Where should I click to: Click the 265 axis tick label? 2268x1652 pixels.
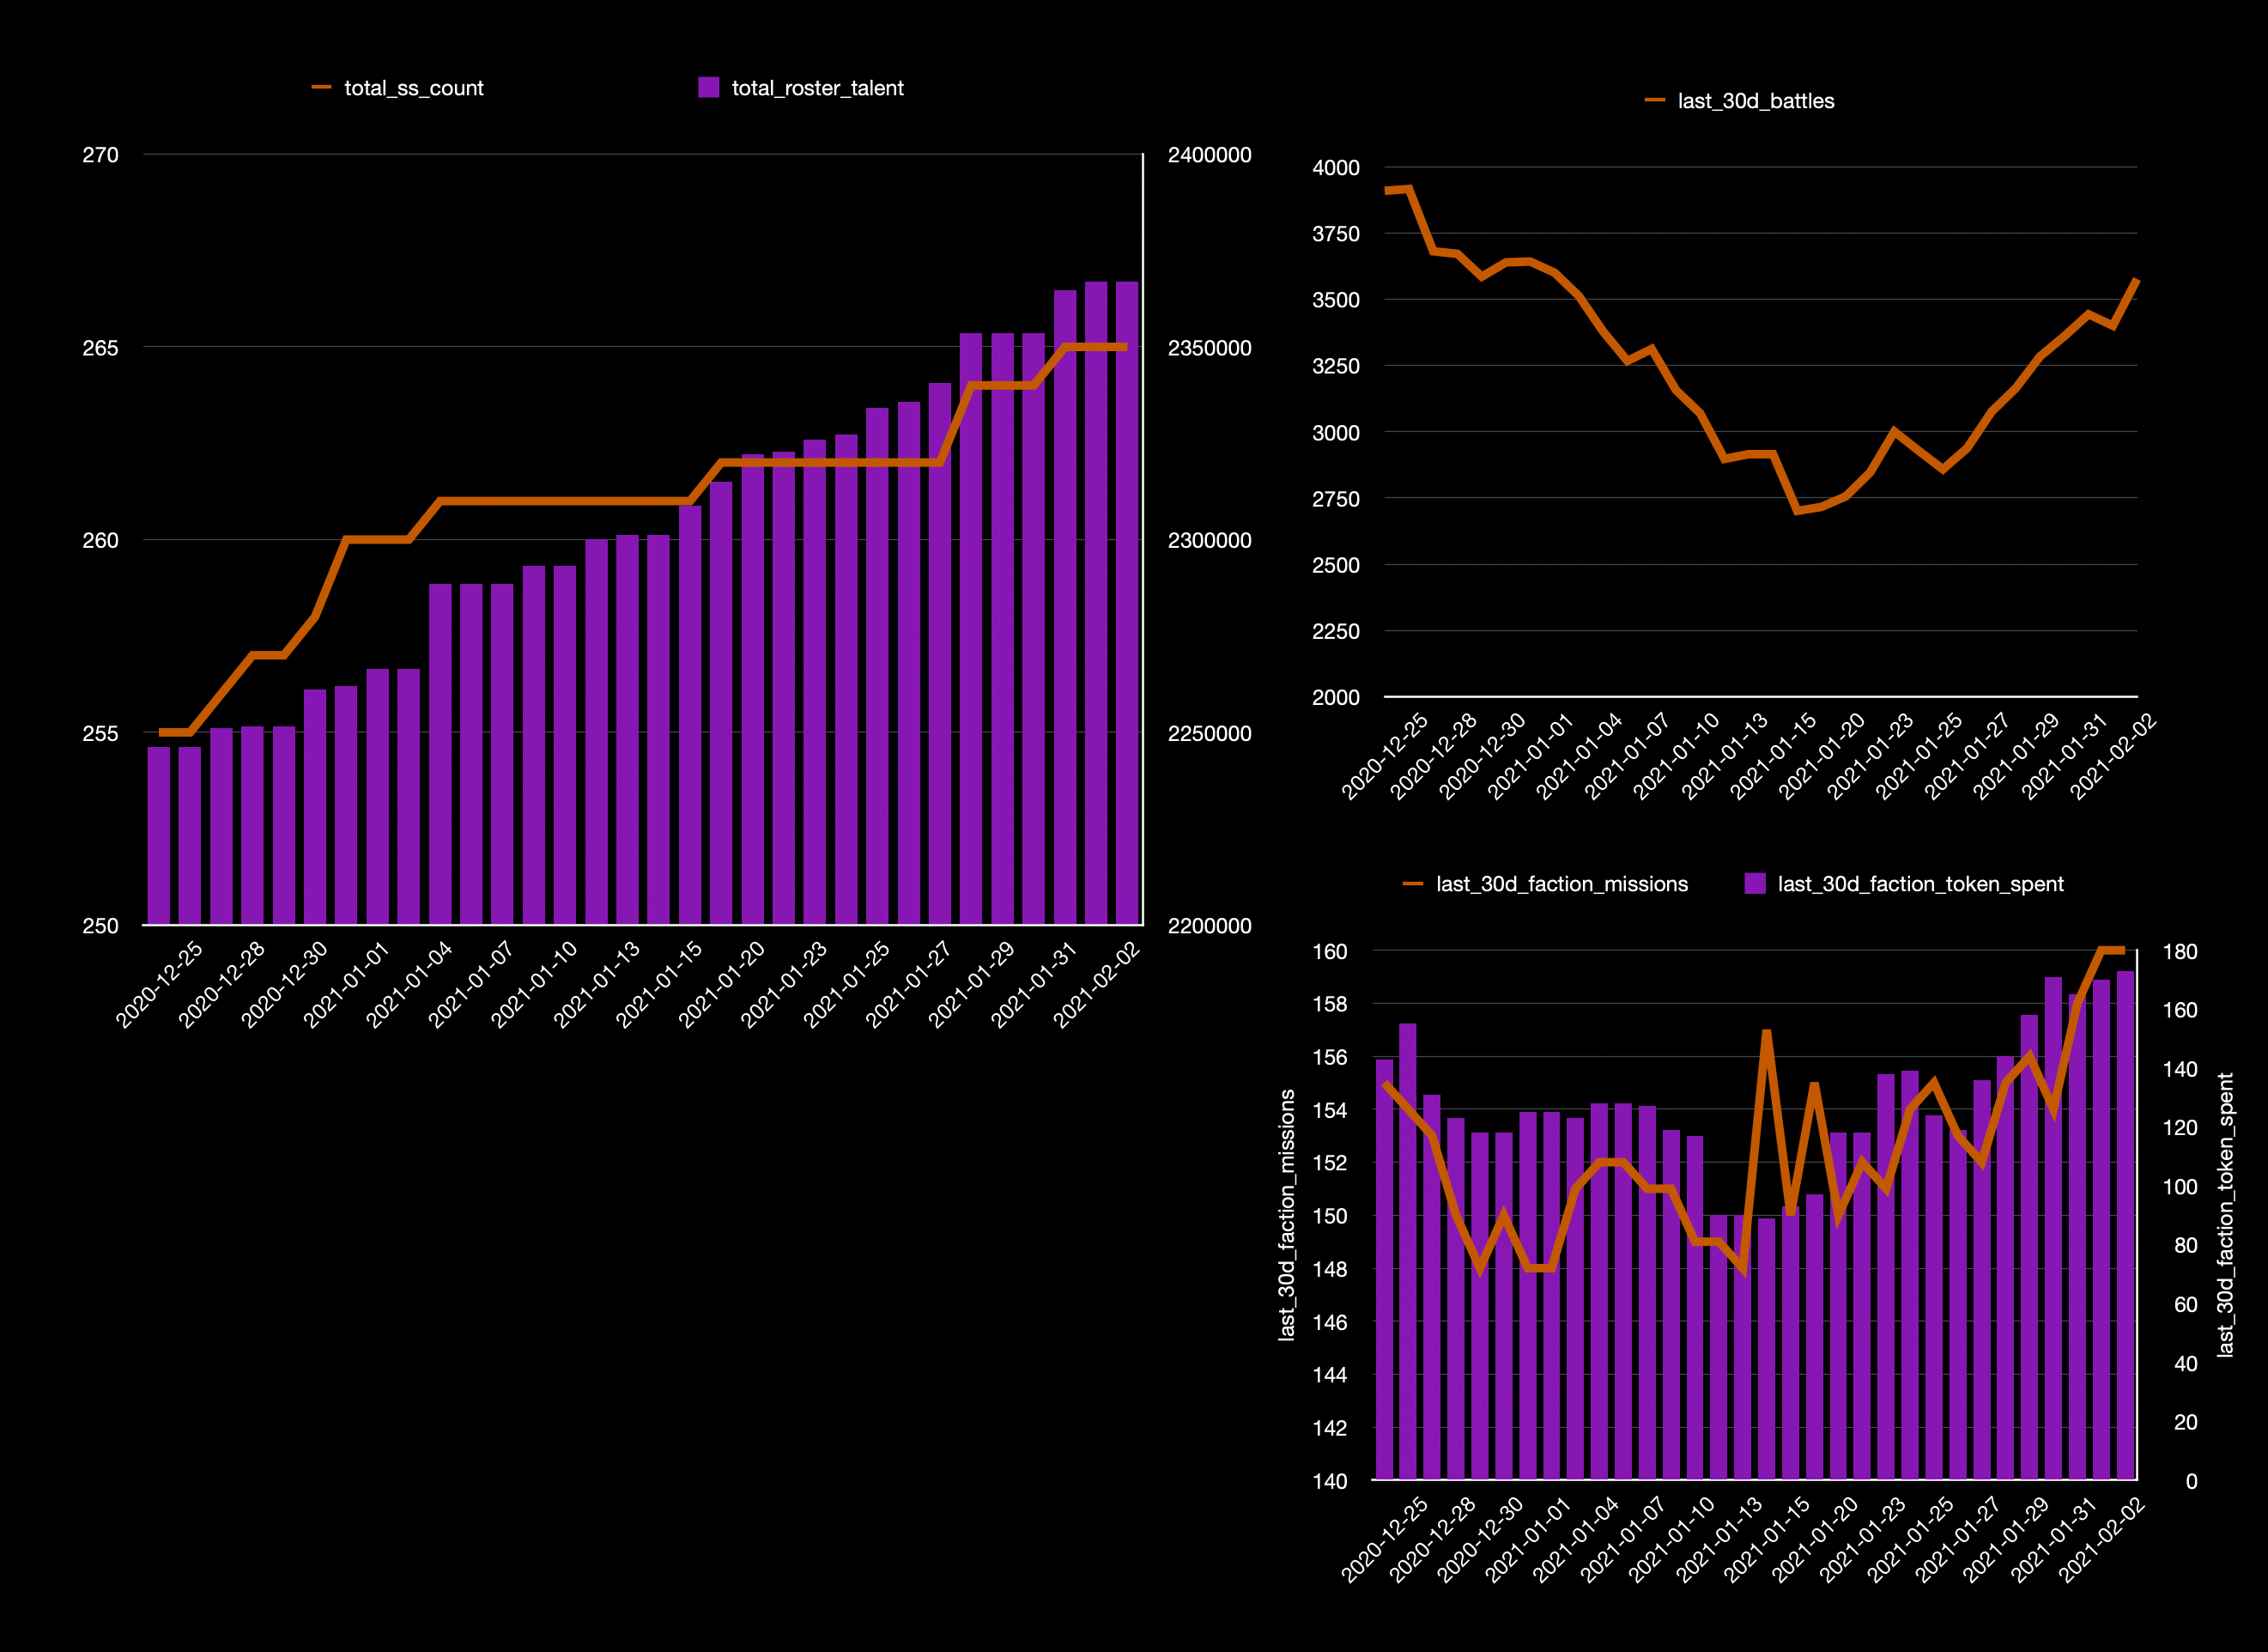coord(100,348)
